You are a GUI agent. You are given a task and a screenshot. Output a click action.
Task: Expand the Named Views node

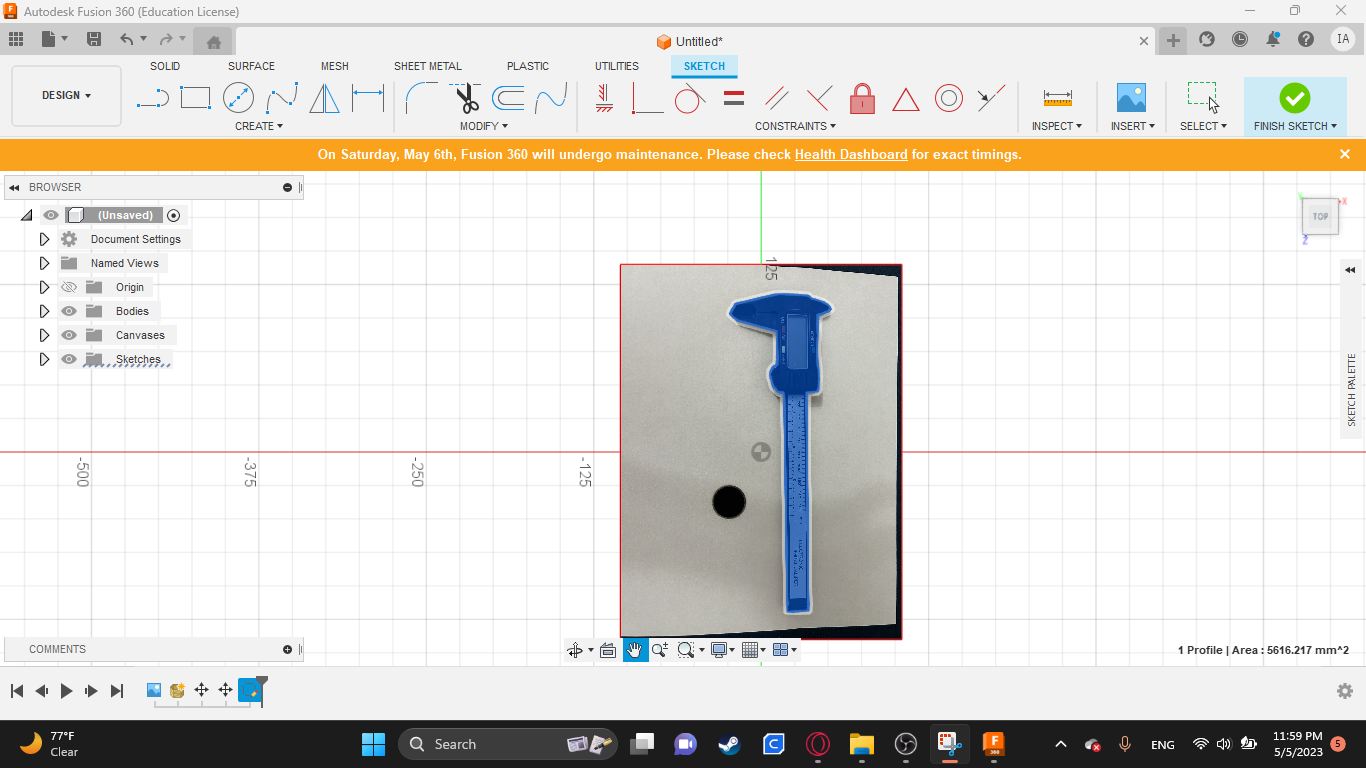click(x=44, y=263)
